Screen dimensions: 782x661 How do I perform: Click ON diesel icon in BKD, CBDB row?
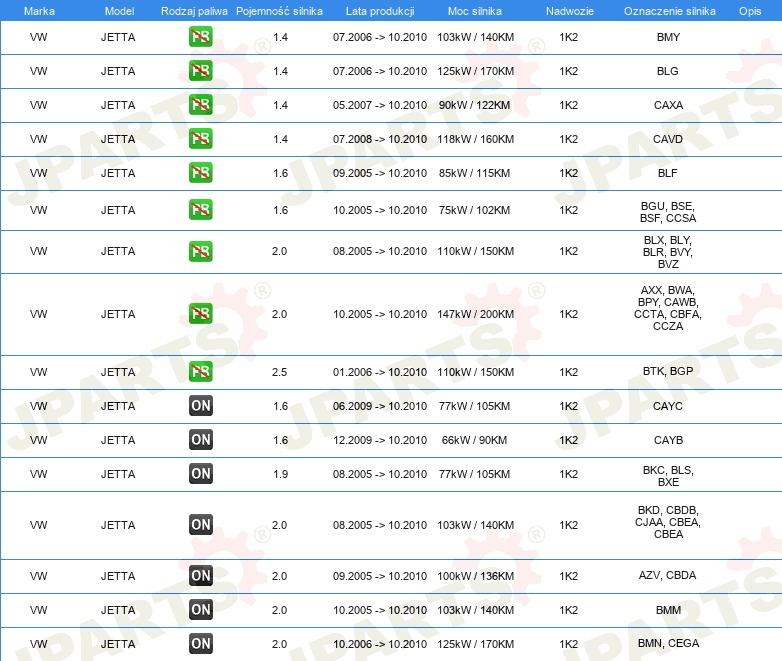coord(200,525)
